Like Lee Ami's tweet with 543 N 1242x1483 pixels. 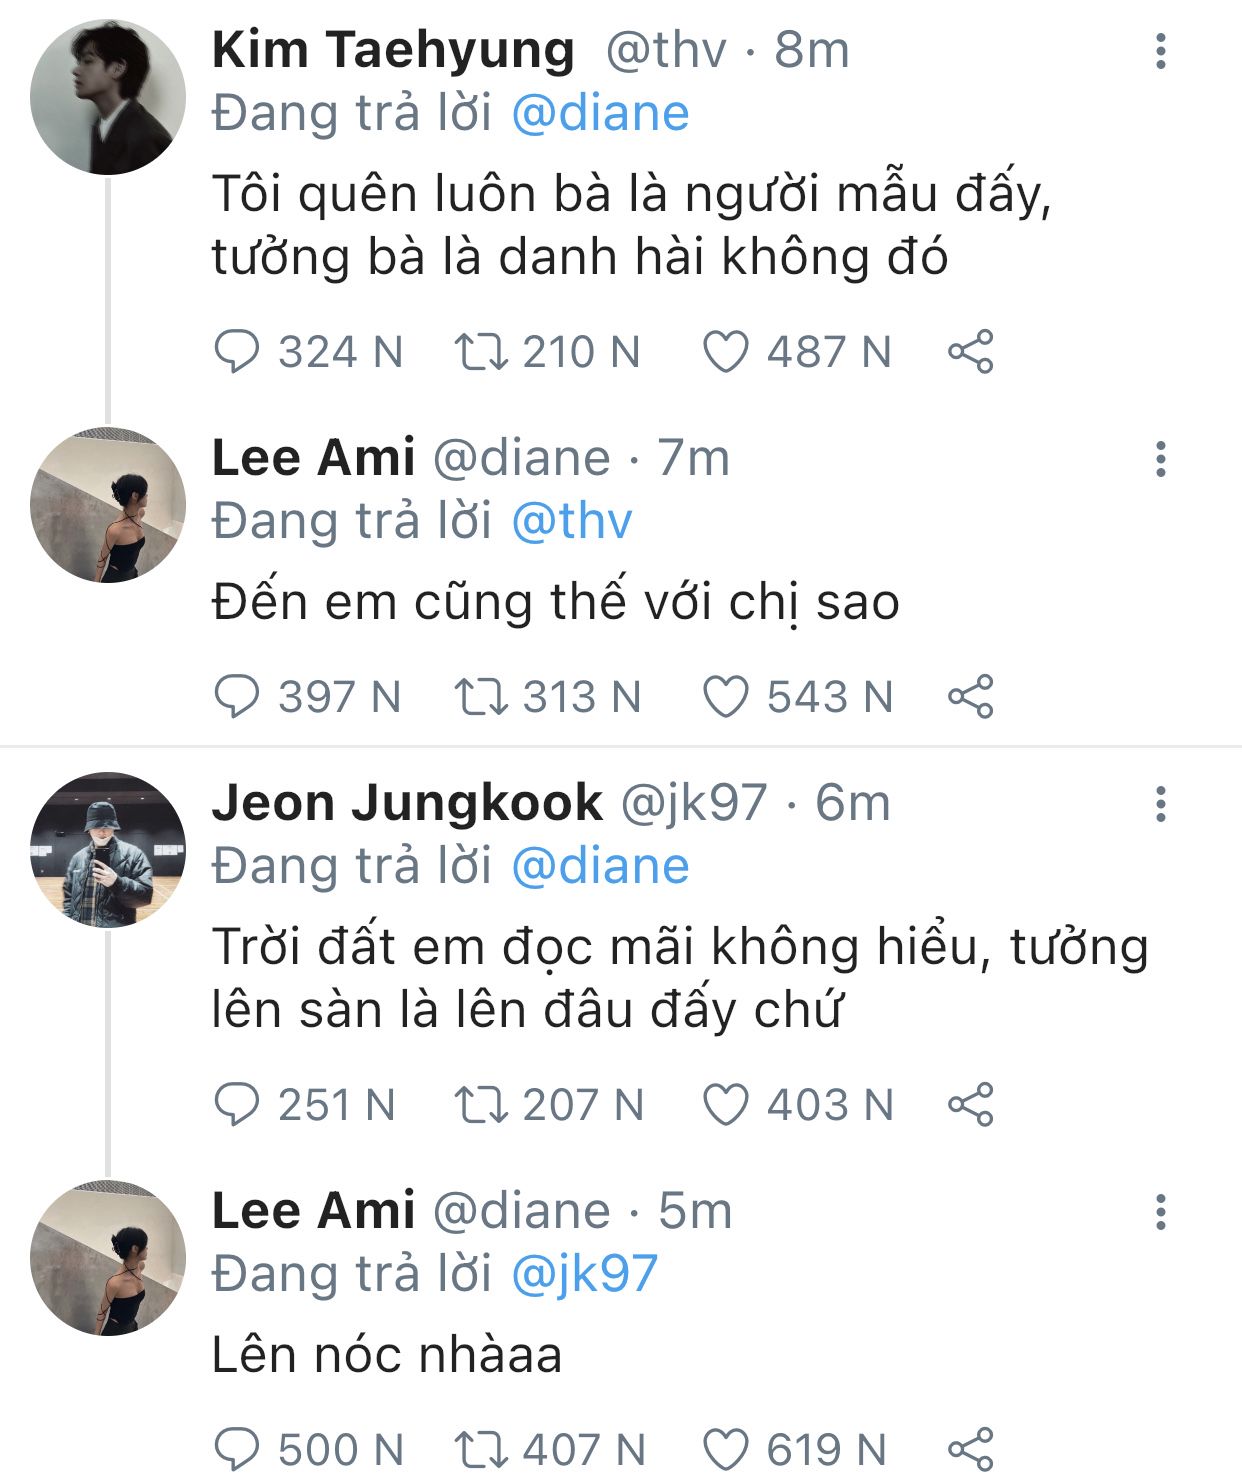(x=725, y=697)
